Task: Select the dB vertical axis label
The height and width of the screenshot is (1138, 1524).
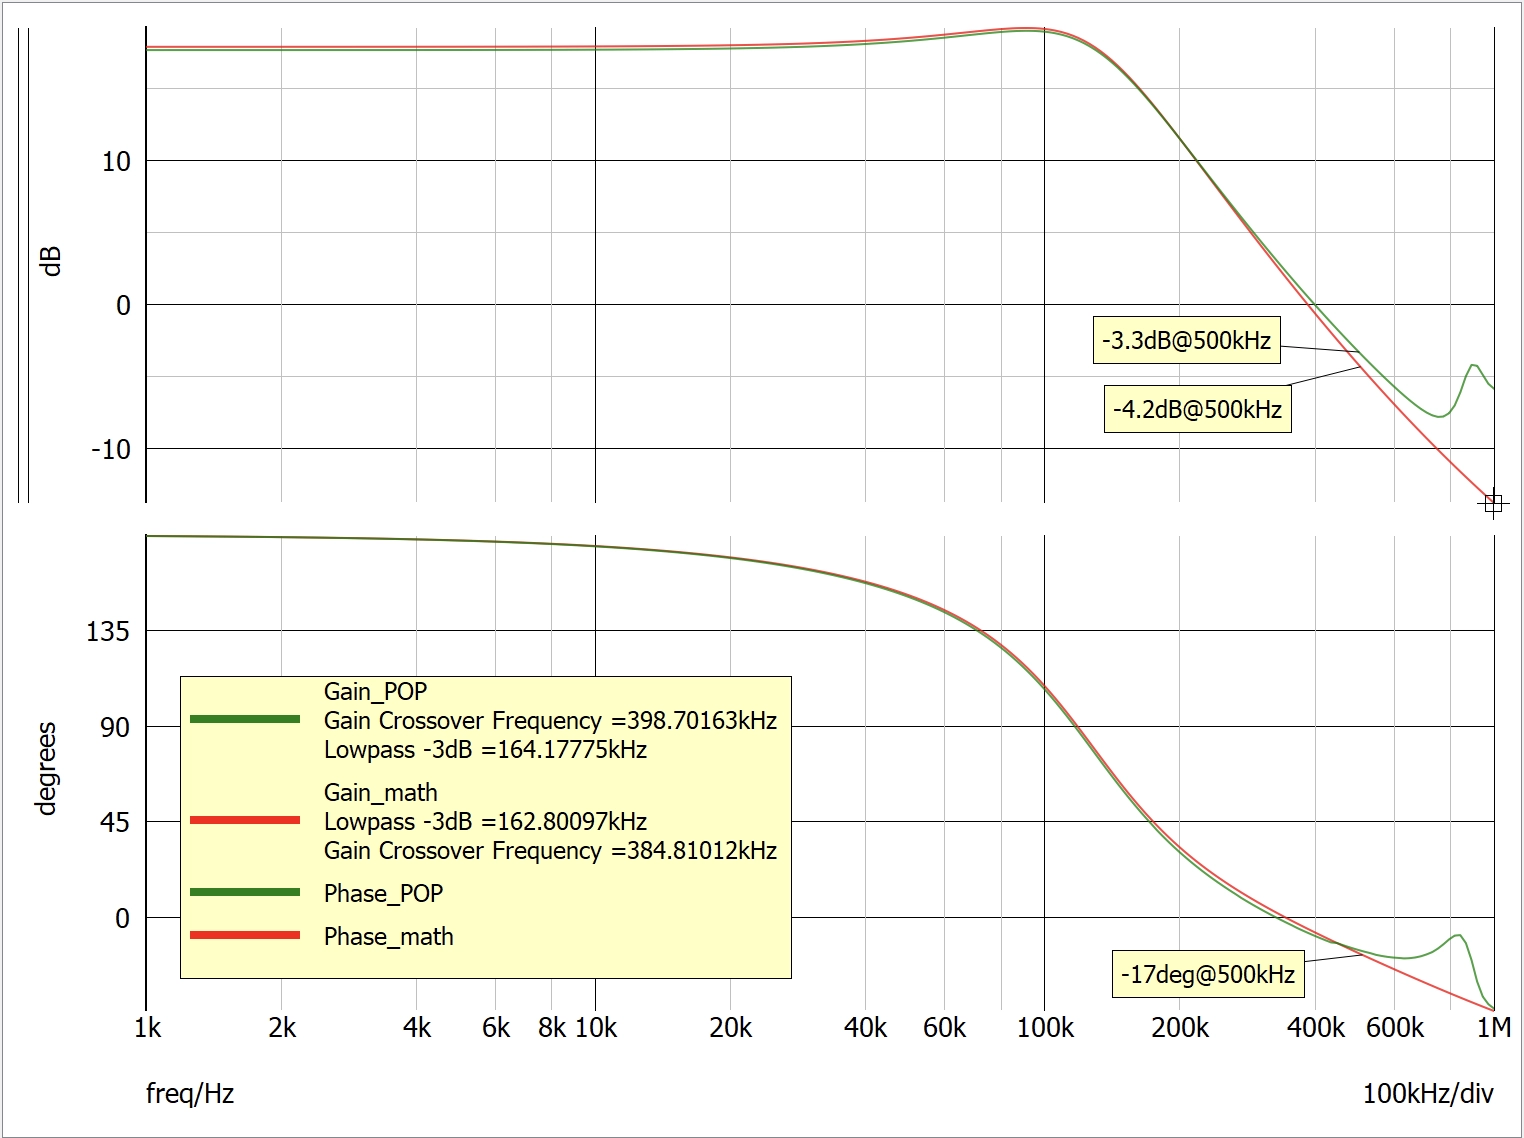Action: [x=51, y=261]
